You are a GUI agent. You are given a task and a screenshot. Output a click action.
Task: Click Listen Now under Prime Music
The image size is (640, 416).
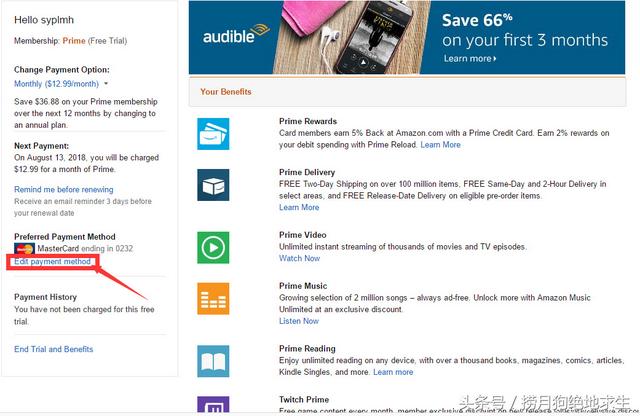pyautogui.click(x=299, y=321)
